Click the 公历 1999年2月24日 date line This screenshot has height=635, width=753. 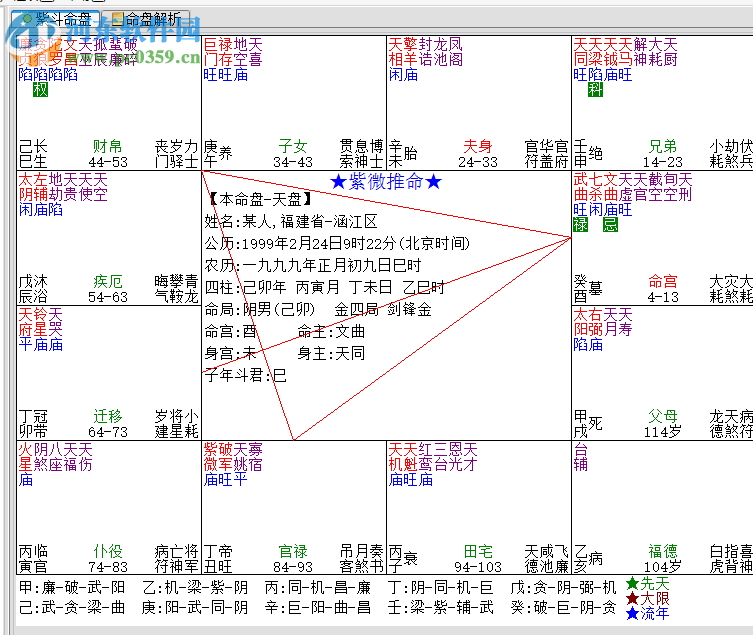(337, 244)
